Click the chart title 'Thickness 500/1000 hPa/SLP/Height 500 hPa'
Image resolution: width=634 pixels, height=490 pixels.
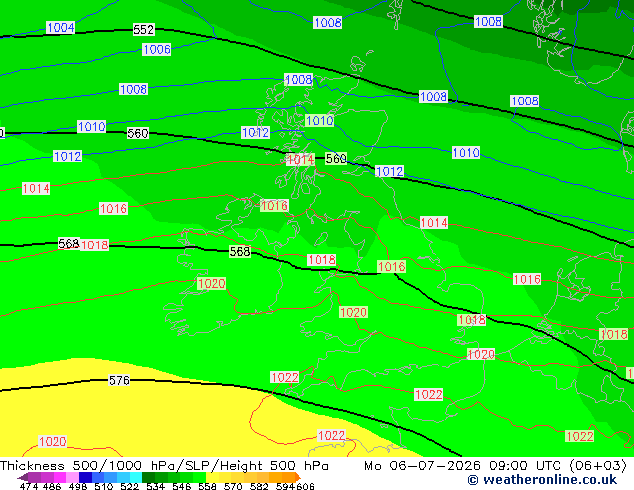(x=164, y=466)
